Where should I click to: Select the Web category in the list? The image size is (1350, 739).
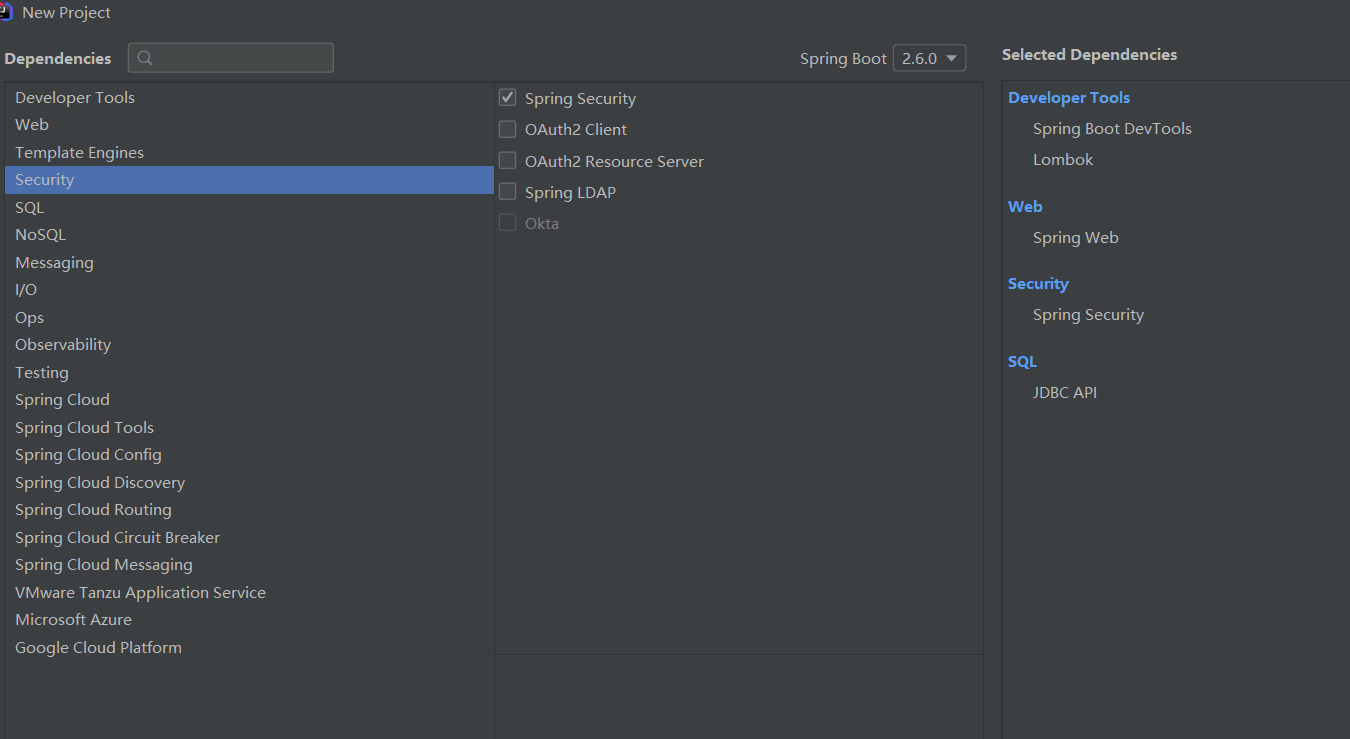point(249,125)
